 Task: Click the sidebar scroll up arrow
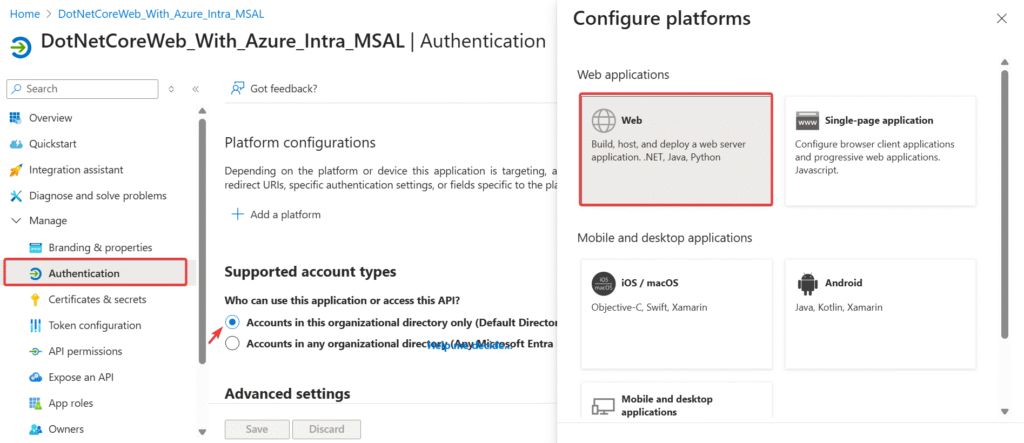point(202,110)
